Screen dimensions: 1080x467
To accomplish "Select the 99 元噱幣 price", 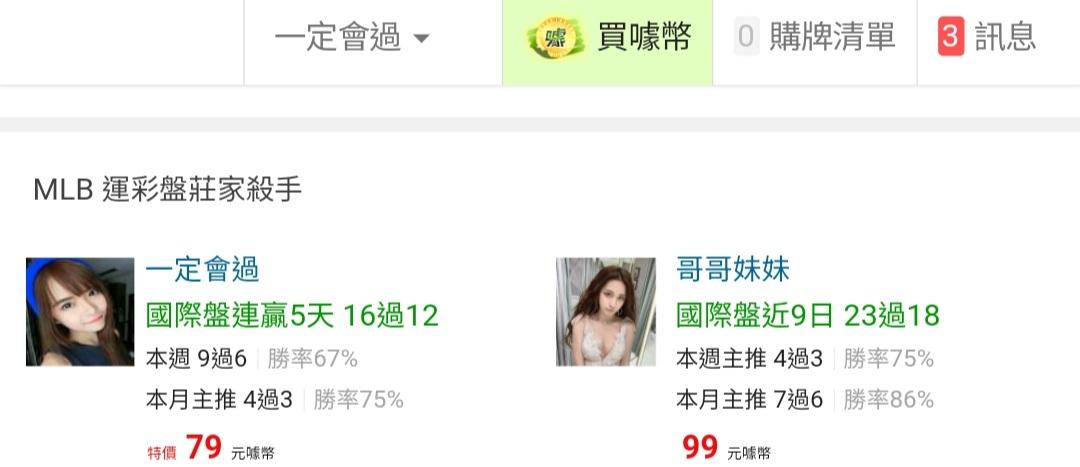I will [727, 448].
